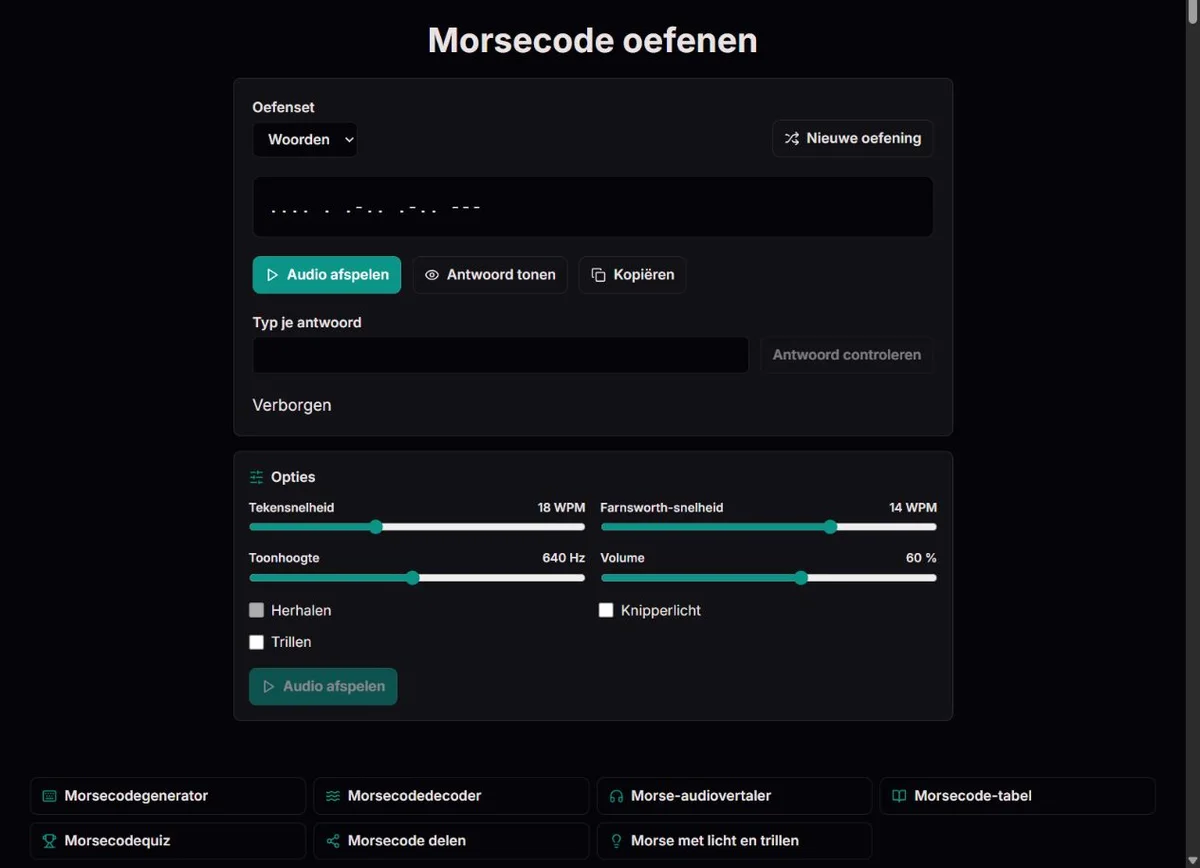Click the trophy icon for Morsecodequiz

coord(49,841)
